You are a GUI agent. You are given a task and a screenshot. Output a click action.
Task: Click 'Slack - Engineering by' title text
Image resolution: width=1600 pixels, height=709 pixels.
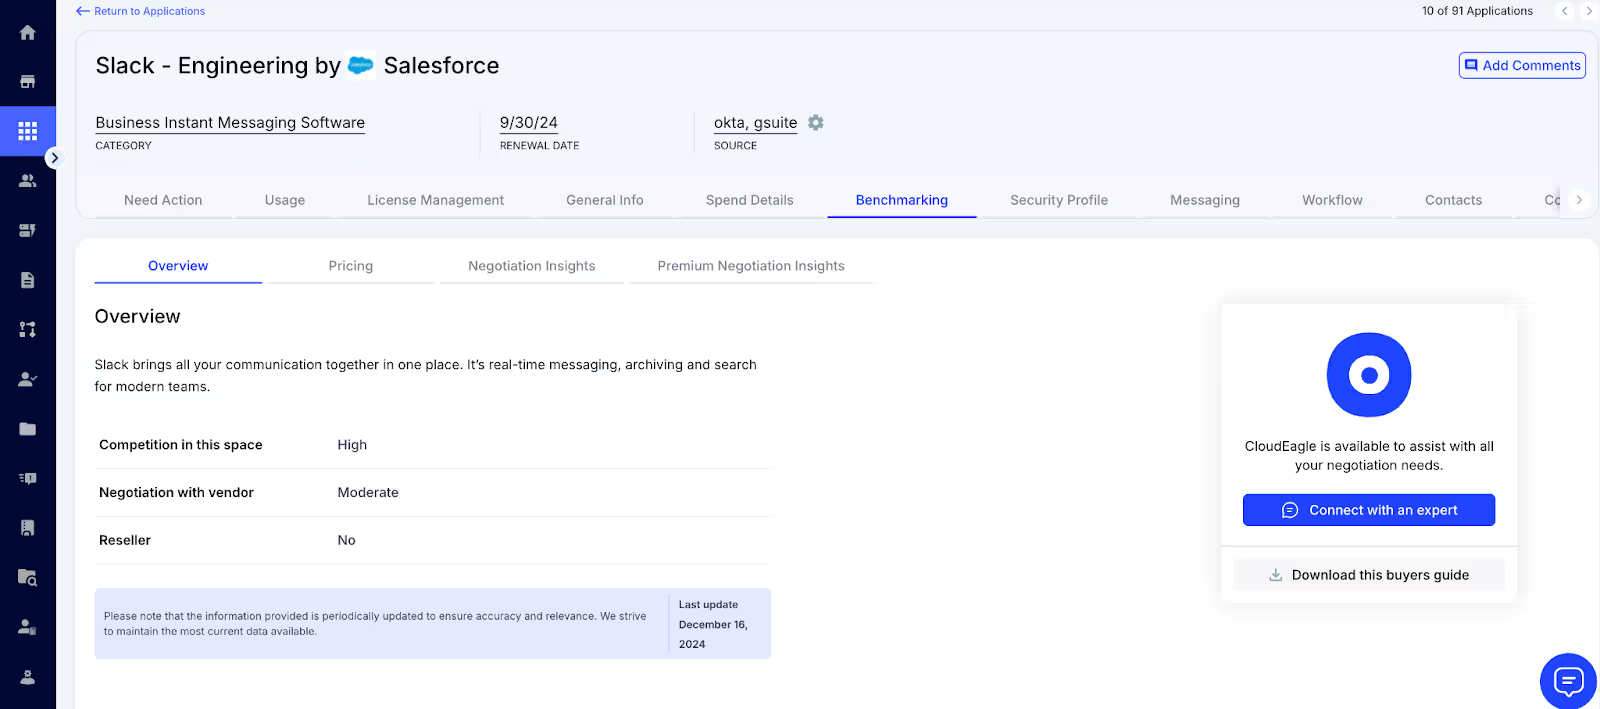click(218, 65)
